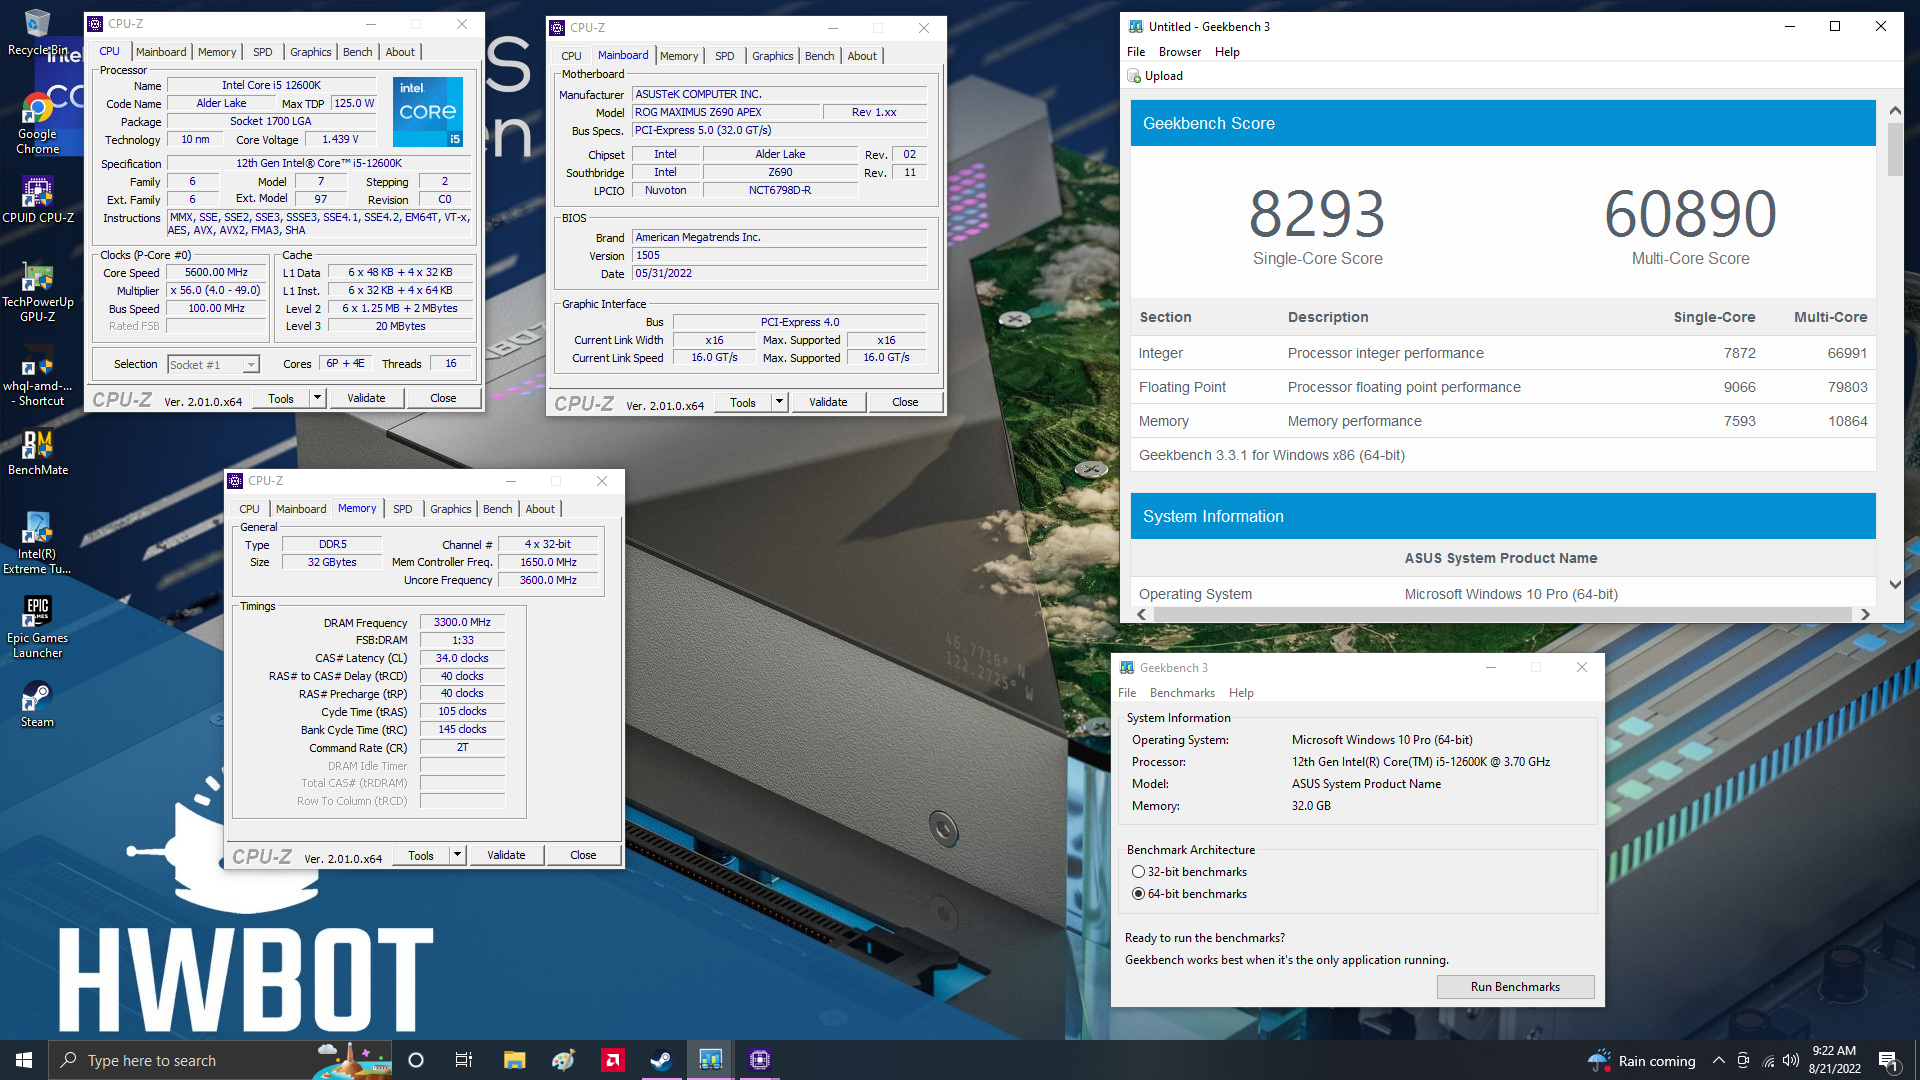
Task: Launch the BenchMate desktop icon
Action: pos(37,452)
